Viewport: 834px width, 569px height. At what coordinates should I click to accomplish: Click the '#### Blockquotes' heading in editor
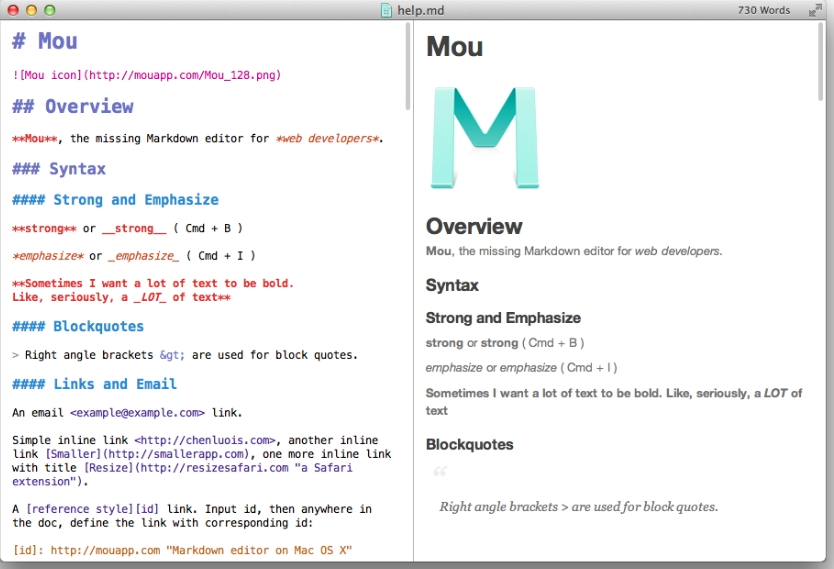click(78, 327)
